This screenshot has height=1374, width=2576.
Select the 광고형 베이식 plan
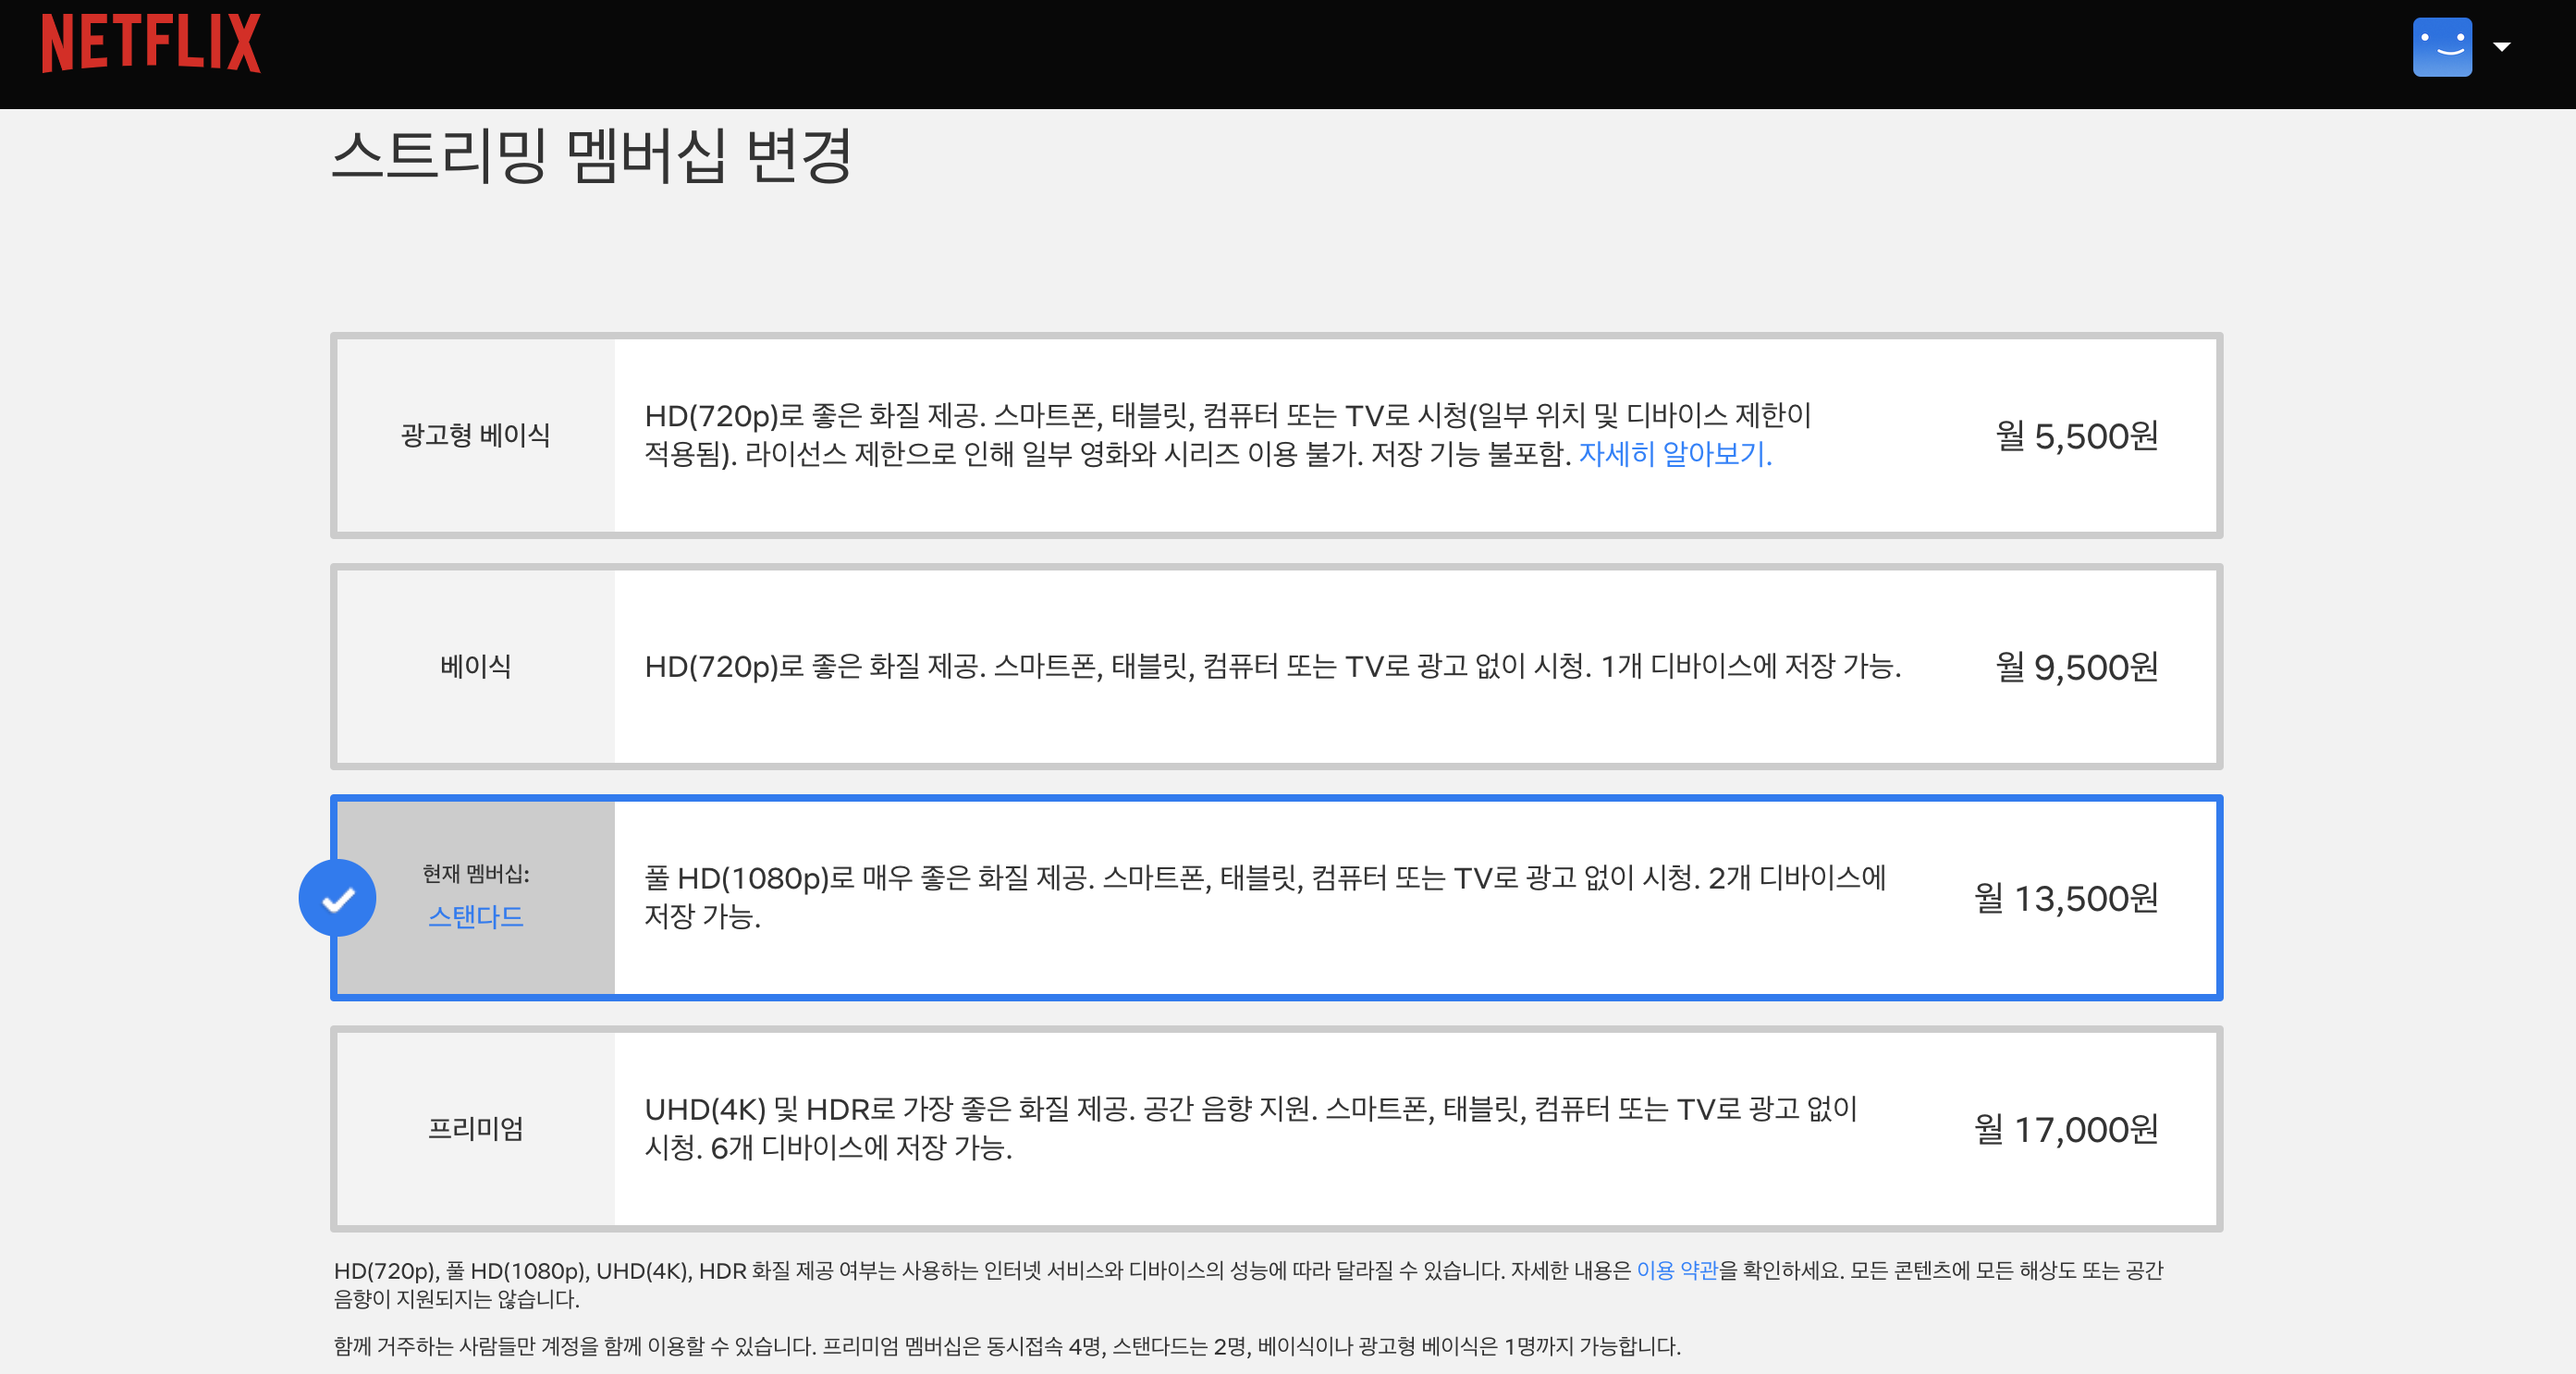pyautogui.click(x=476, y=435)
